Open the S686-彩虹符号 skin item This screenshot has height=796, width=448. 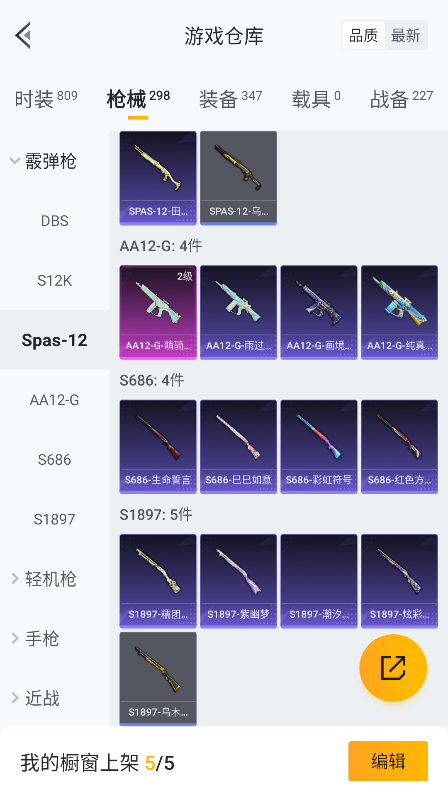(319, 446)
